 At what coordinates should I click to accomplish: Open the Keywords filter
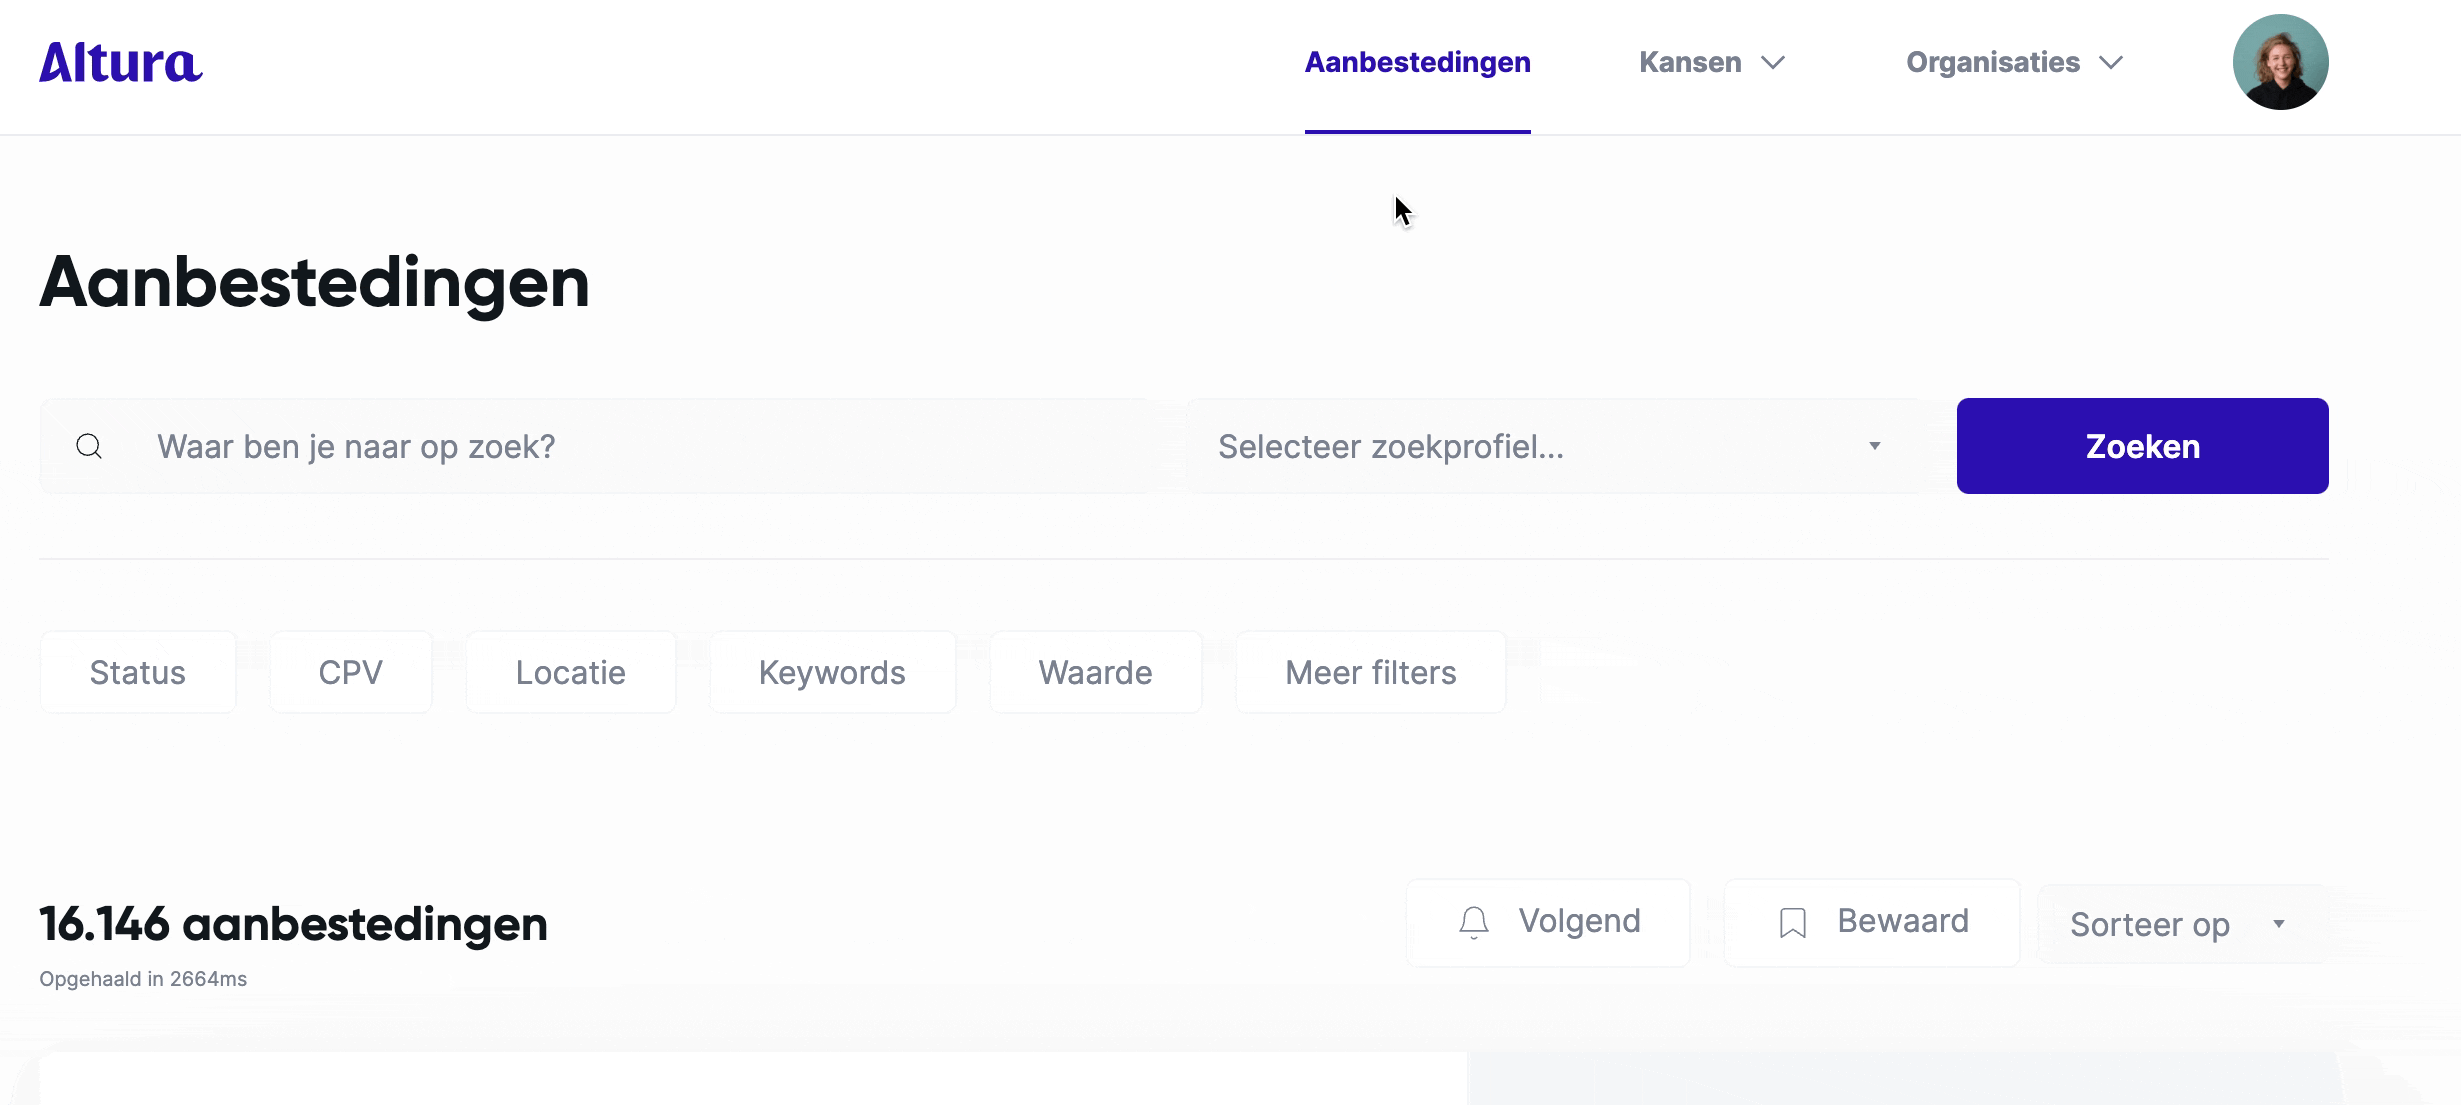[832, 672]
